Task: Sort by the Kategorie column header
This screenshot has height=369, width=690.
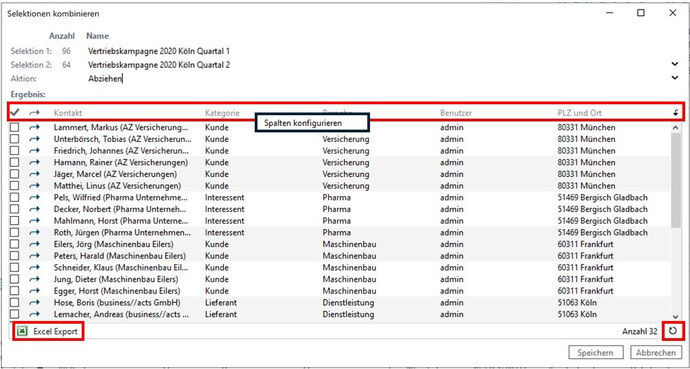Action: click(222, 113)
